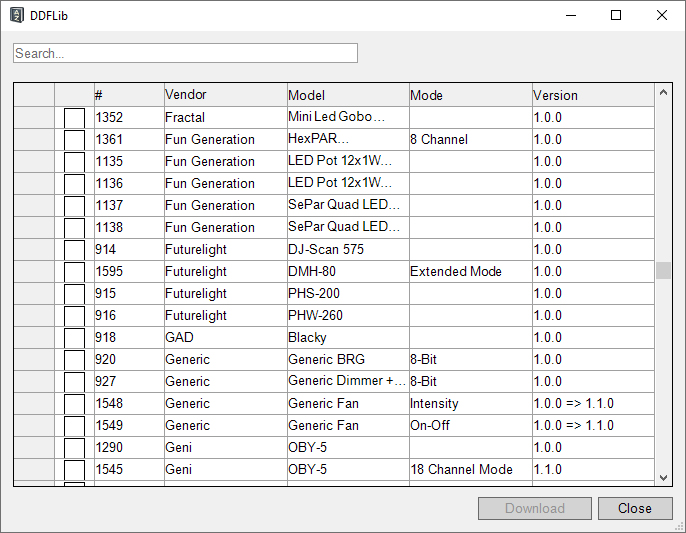Image resolution: width=686 pixels, height=533 pixels.
Task: Check the box for Fractal row 1352
Action: tap(74, 118)
